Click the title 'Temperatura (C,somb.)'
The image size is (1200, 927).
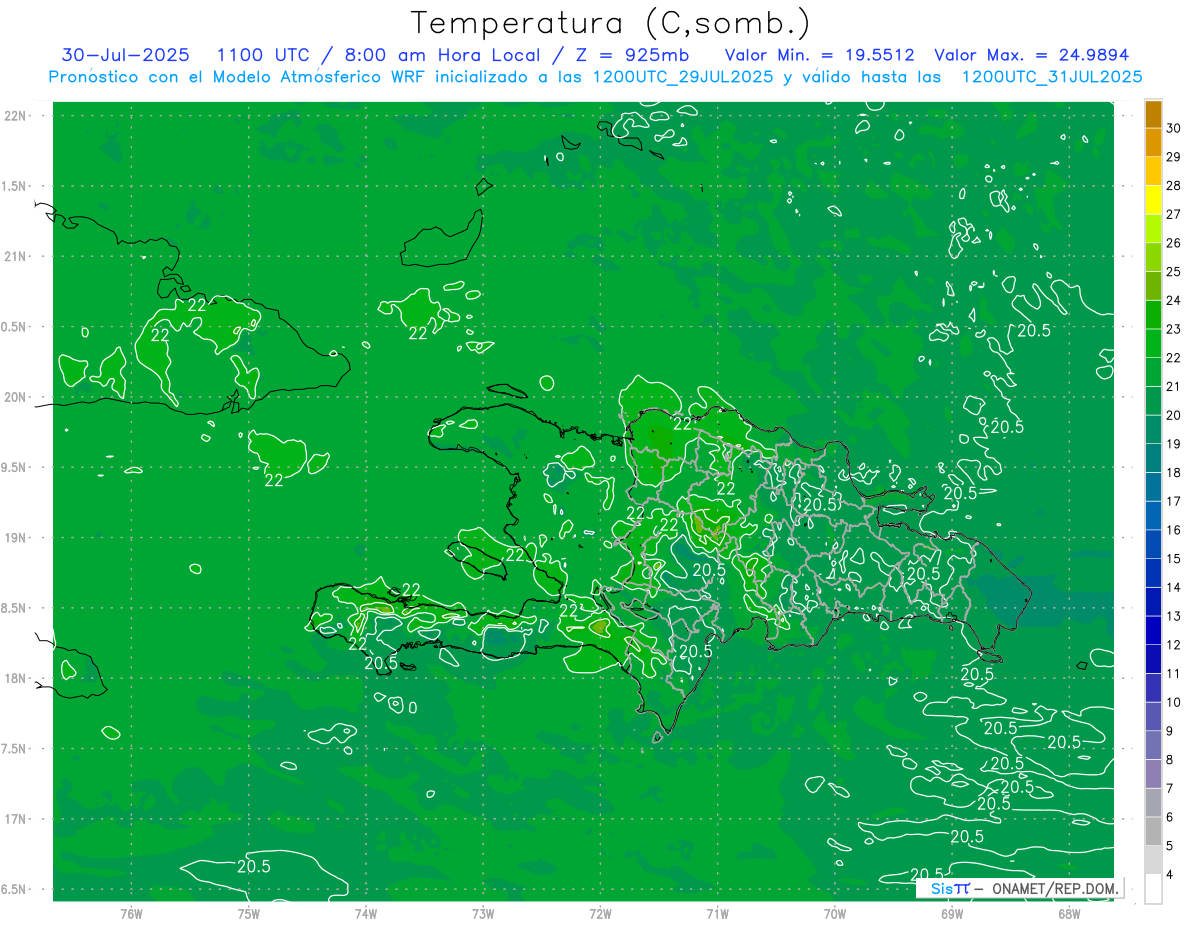tap(610, 23)
